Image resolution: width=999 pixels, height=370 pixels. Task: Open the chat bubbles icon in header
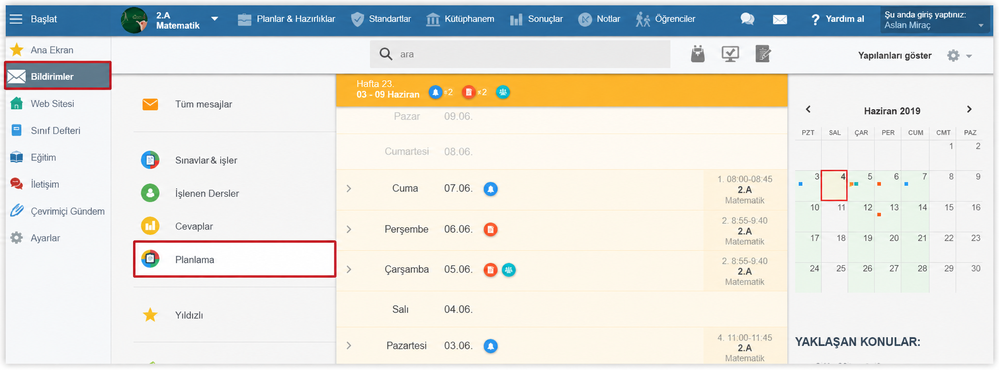point(747,19)
